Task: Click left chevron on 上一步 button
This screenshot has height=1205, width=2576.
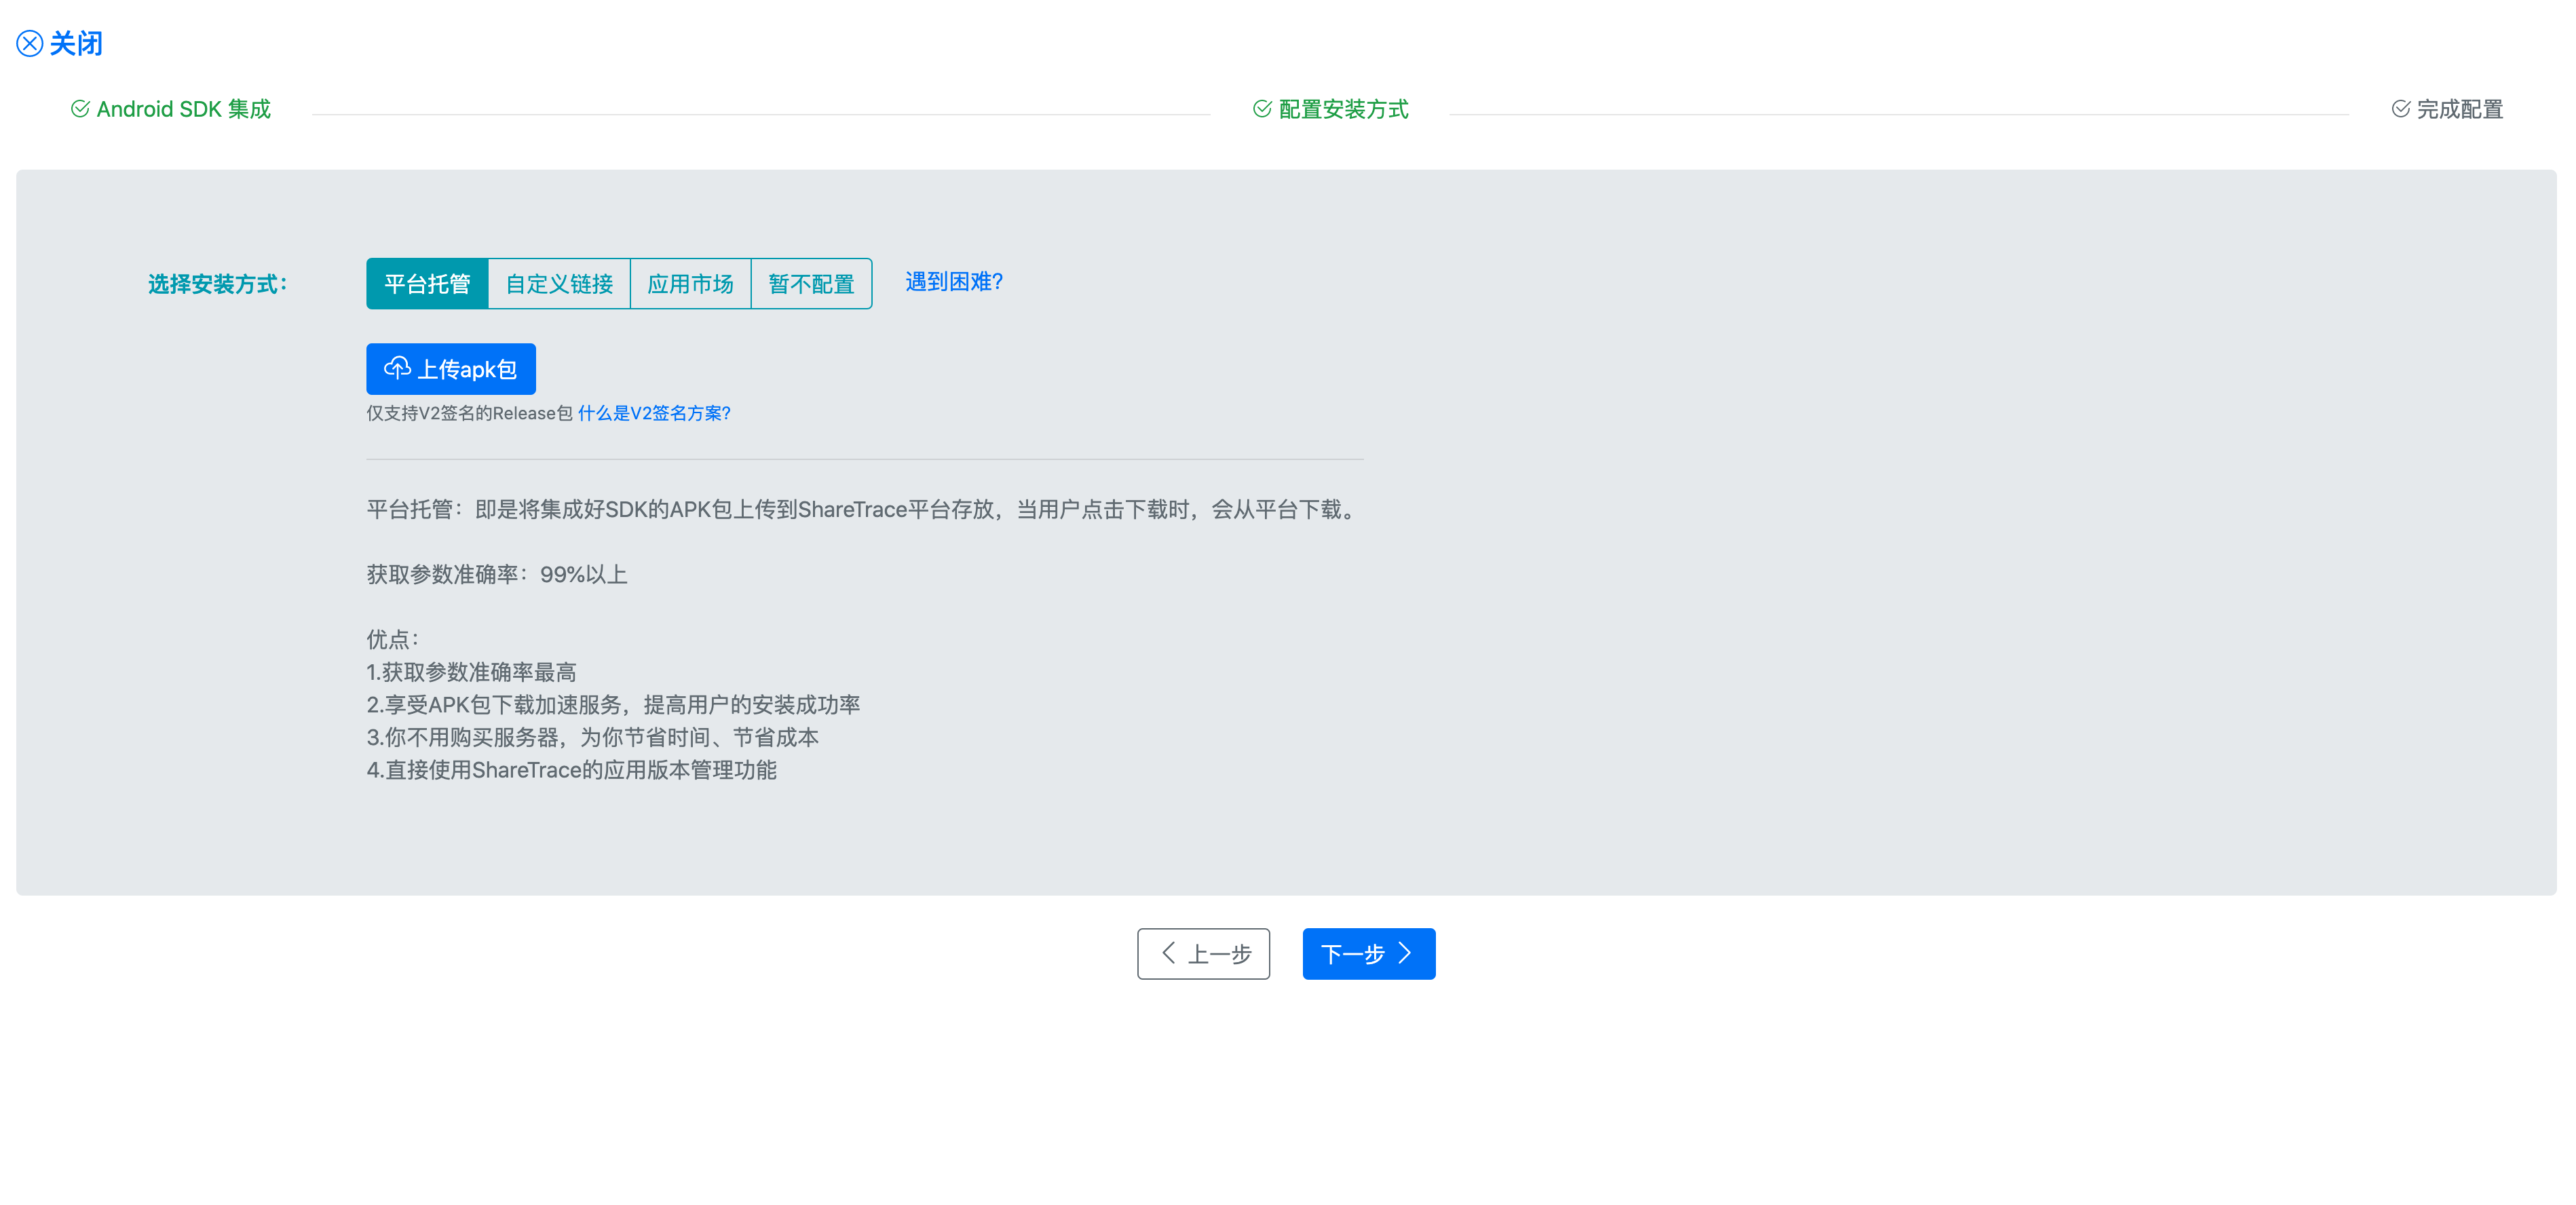Action: tap(1168, 953)
